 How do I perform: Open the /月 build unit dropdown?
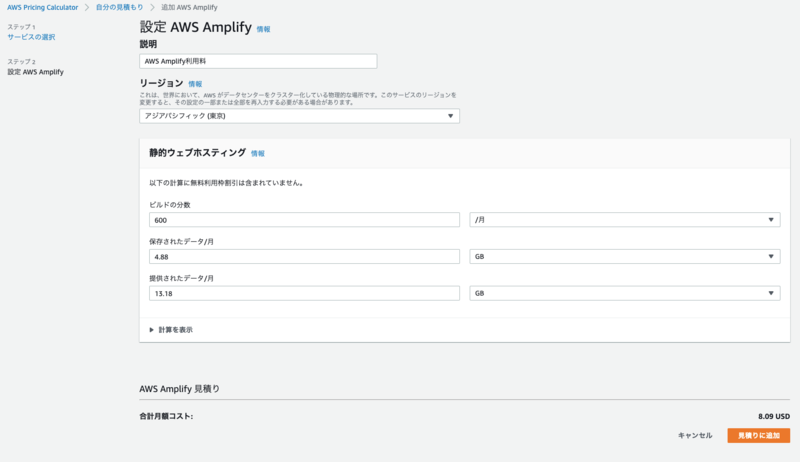tap(624, 220)
